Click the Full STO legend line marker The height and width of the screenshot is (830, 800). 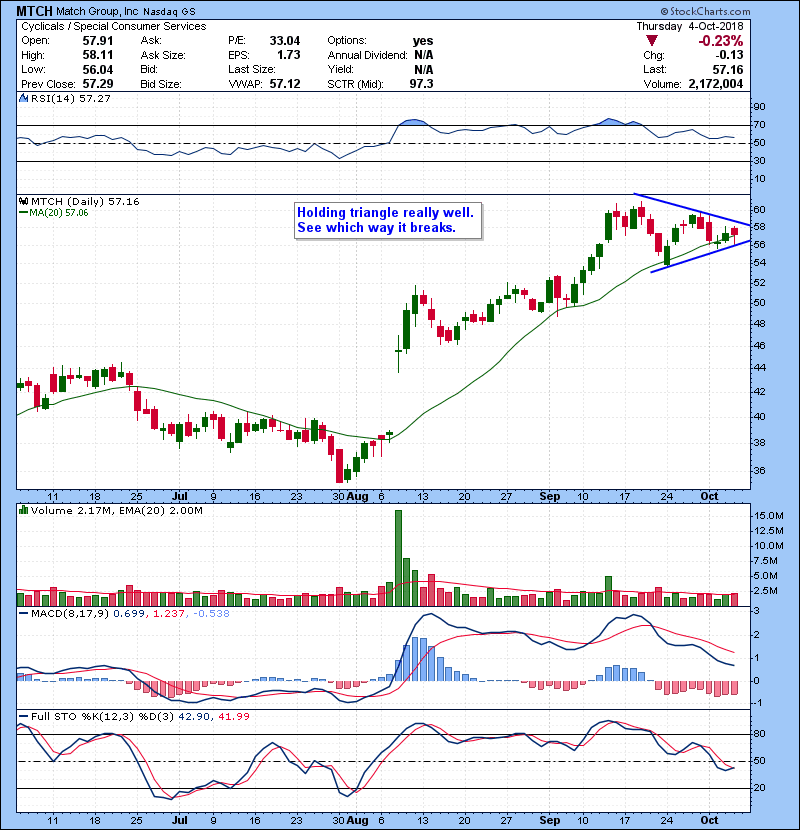pos(23,716)
